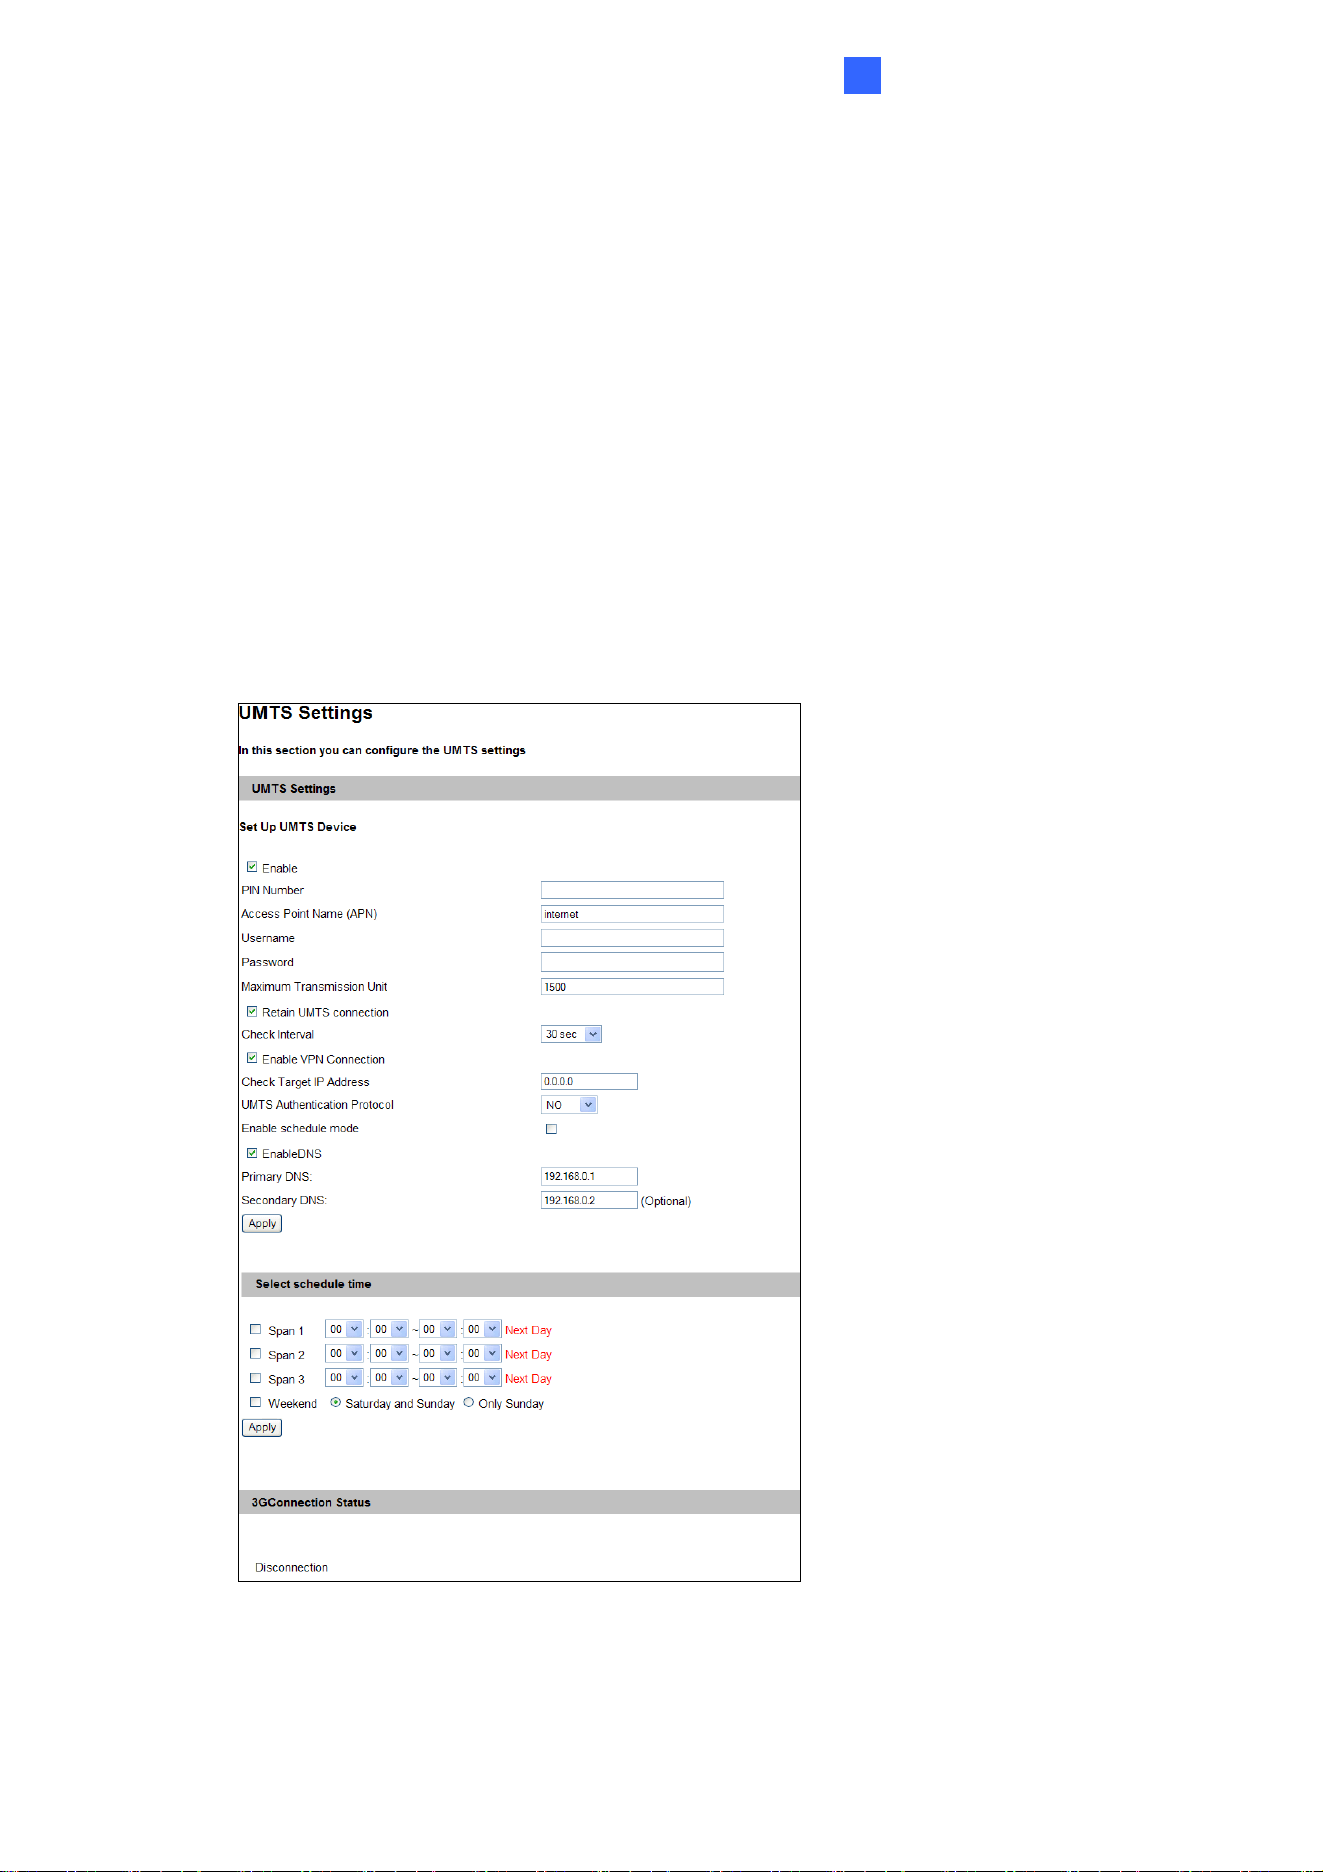The image size is (1323, 1872).
Task: Click the Maximum Transmission Unit field
Action: pos(632,987)
